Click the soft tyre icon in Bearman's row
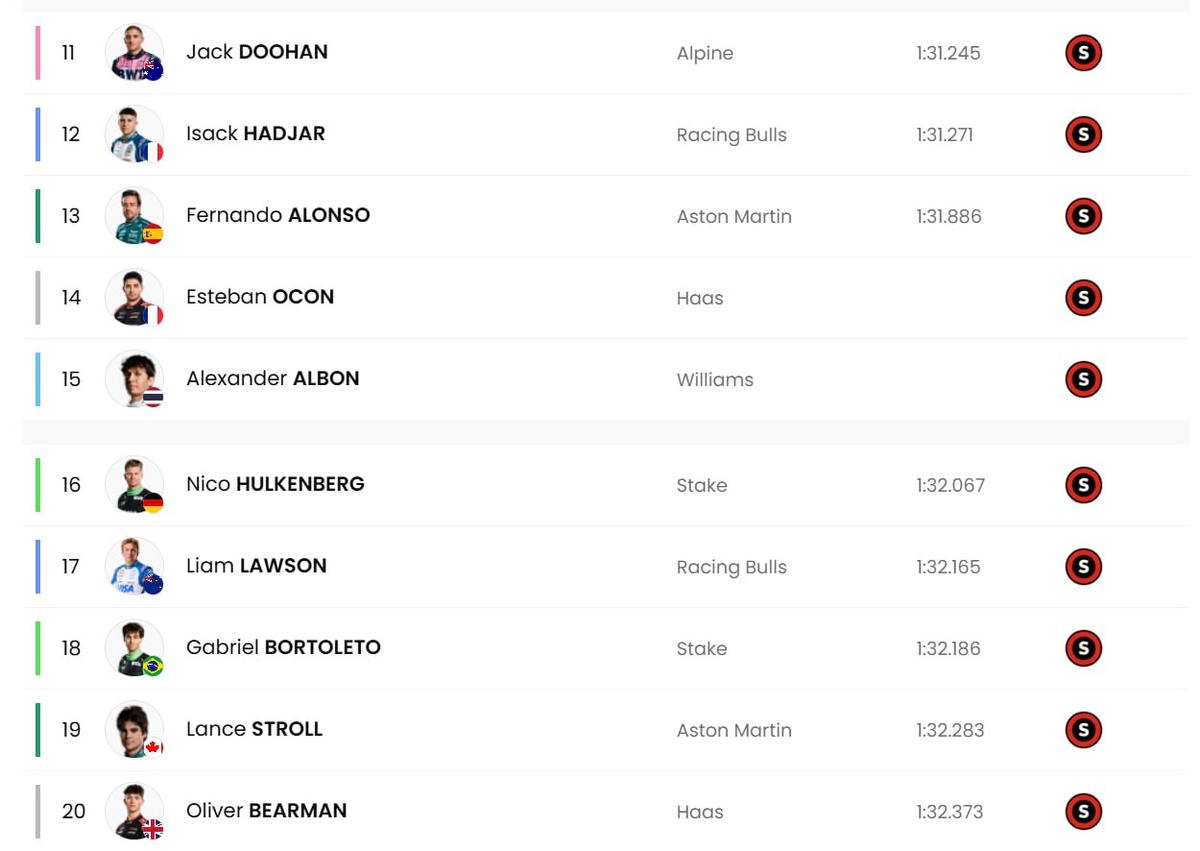The width and height of the screenshot is (1200, 851). click(x=1083, y=811)
